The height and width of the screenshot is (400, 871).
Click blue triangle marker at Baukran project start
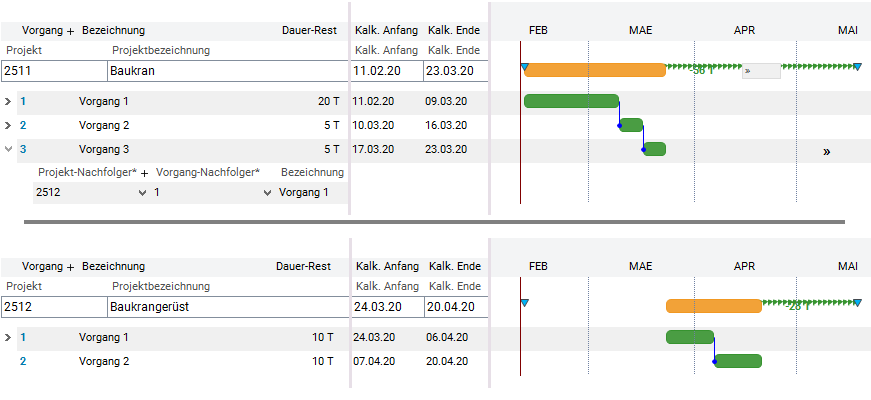(x=524, y=67)
